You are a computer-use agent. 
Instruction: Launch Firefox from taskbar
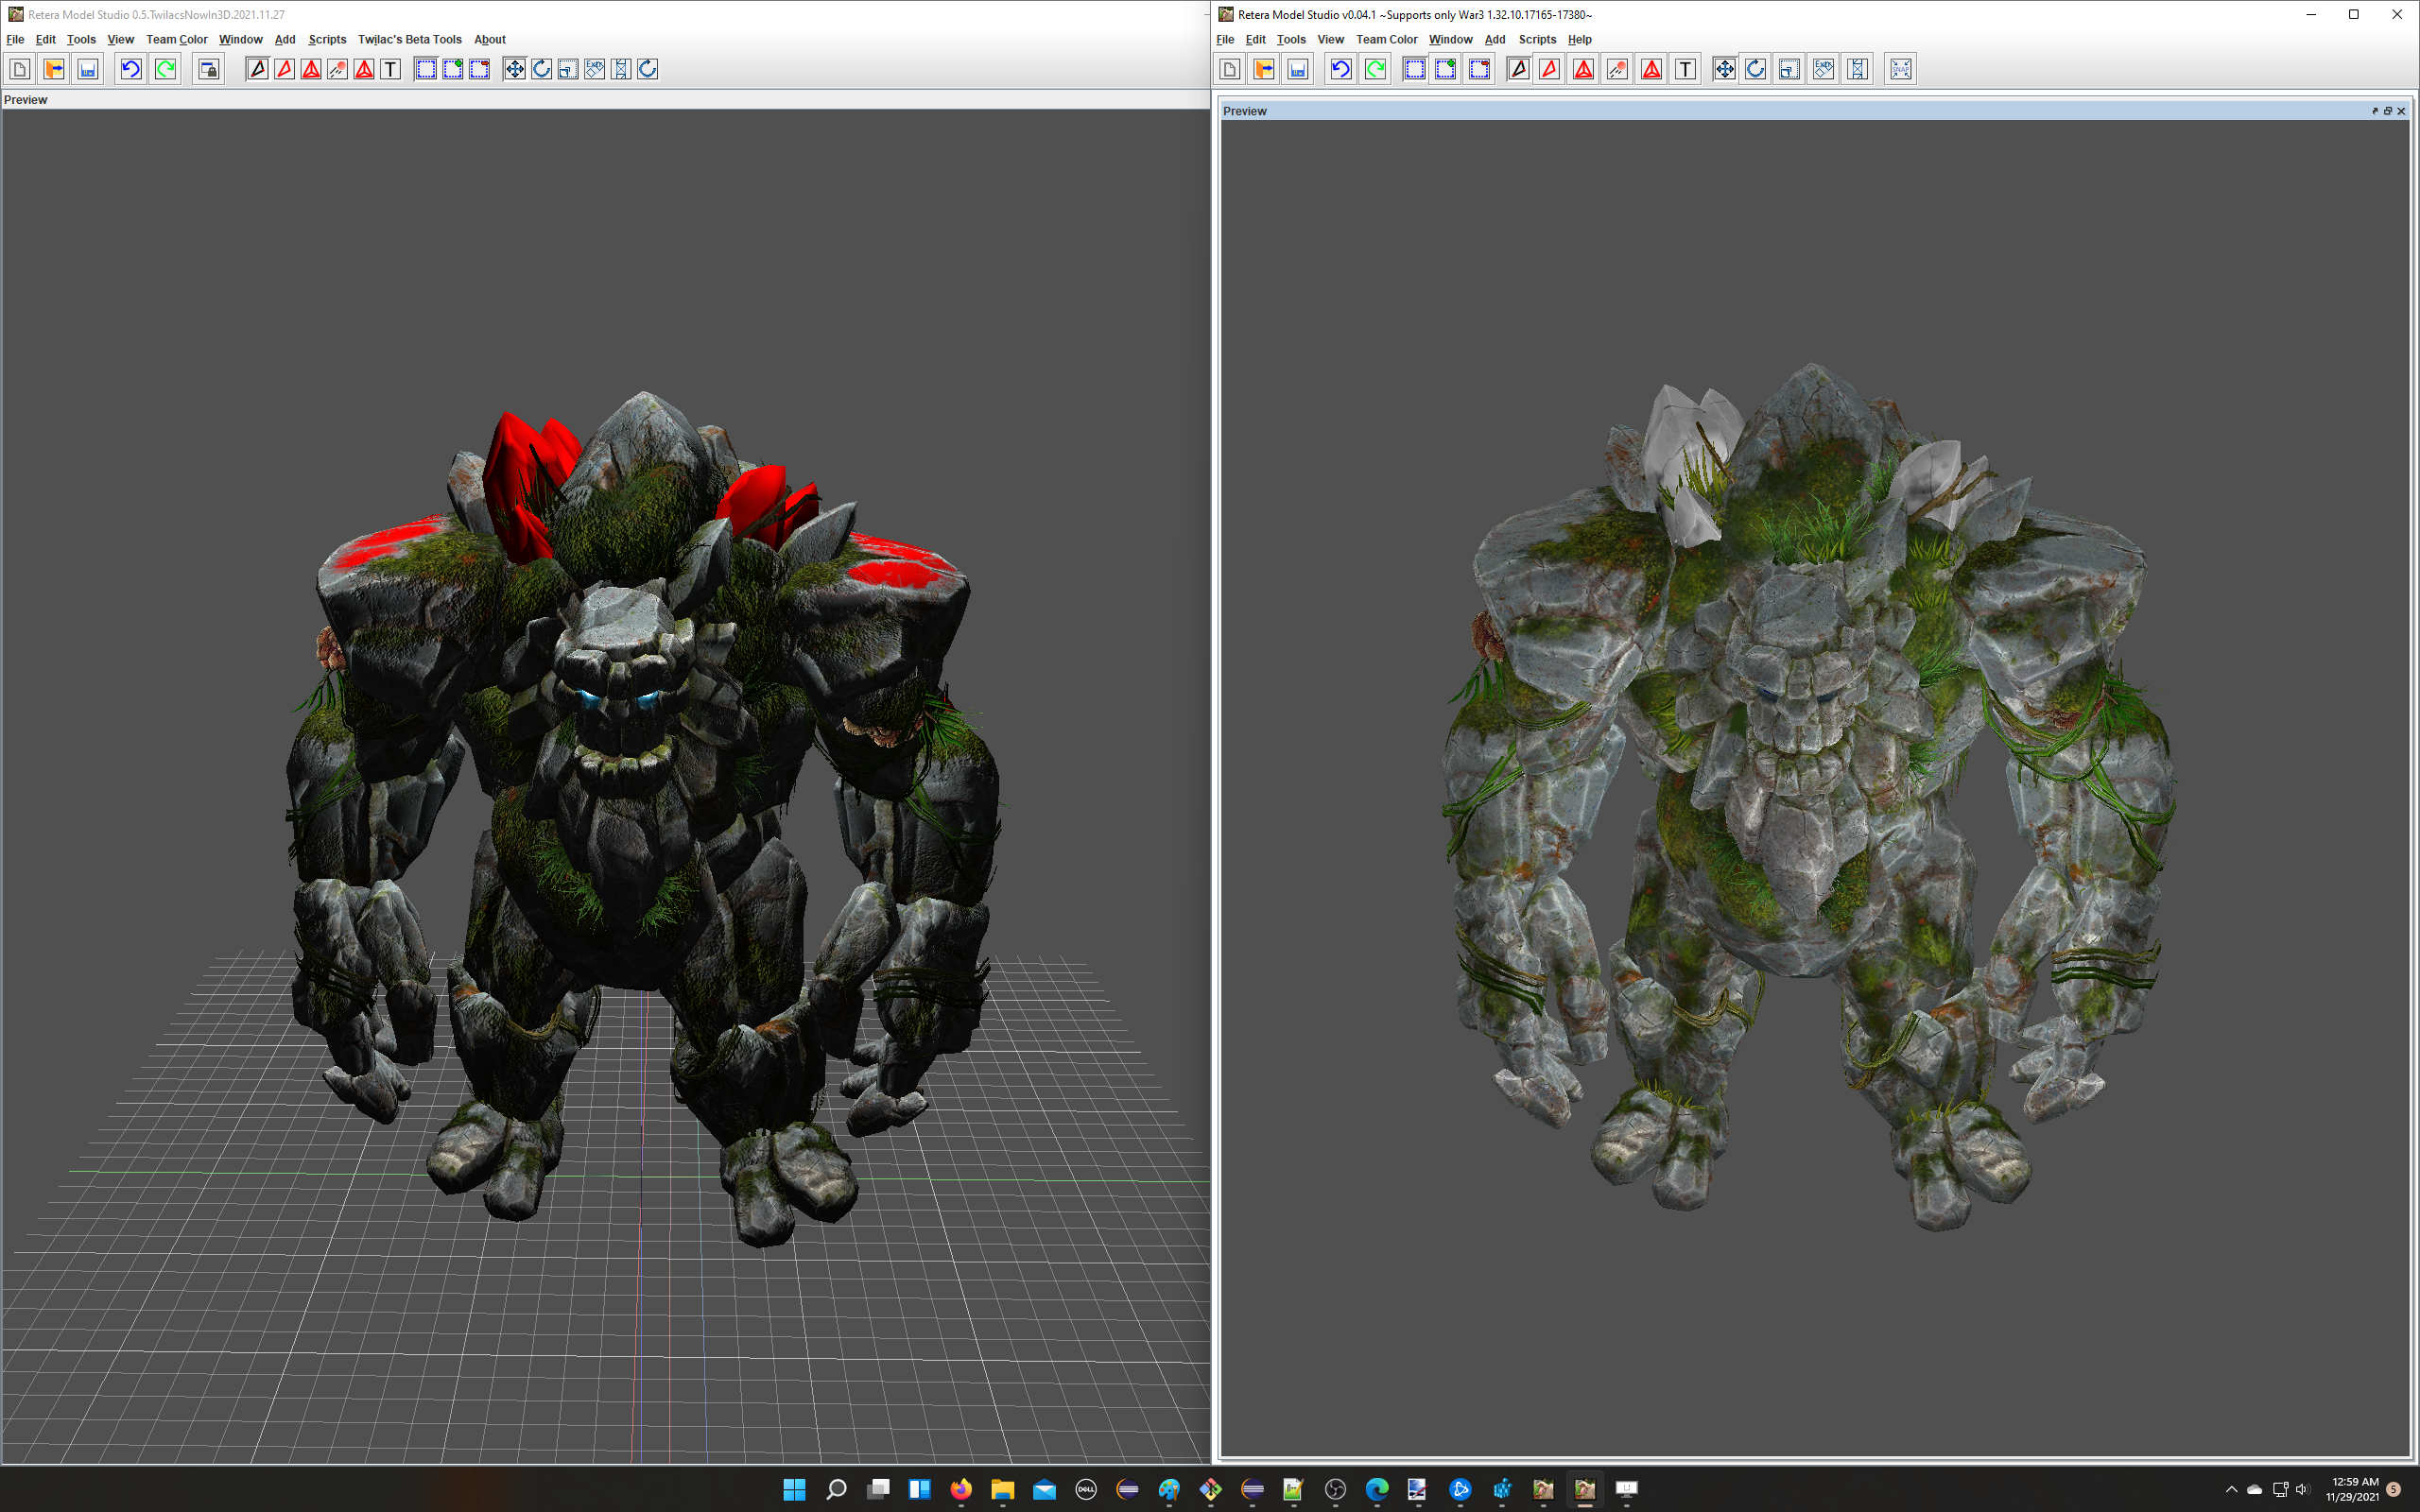coord(961,1490)
